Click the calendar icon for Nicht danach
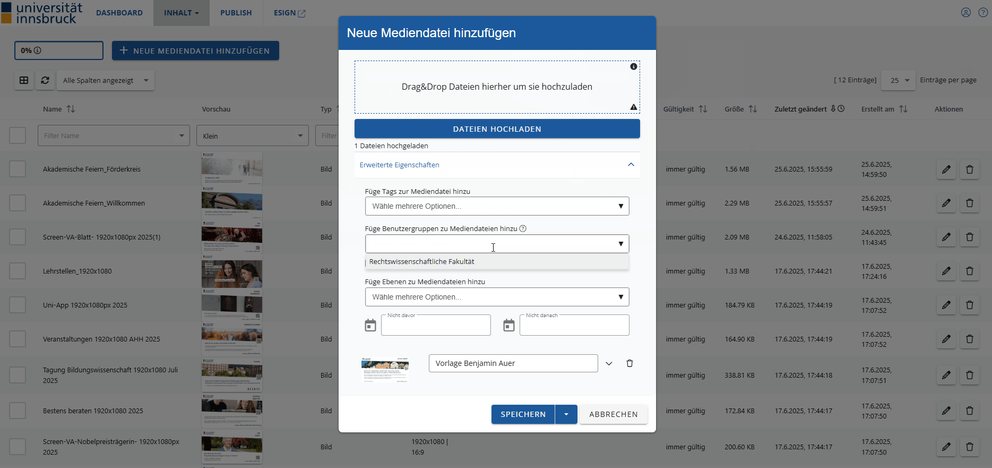 point(508,325)
